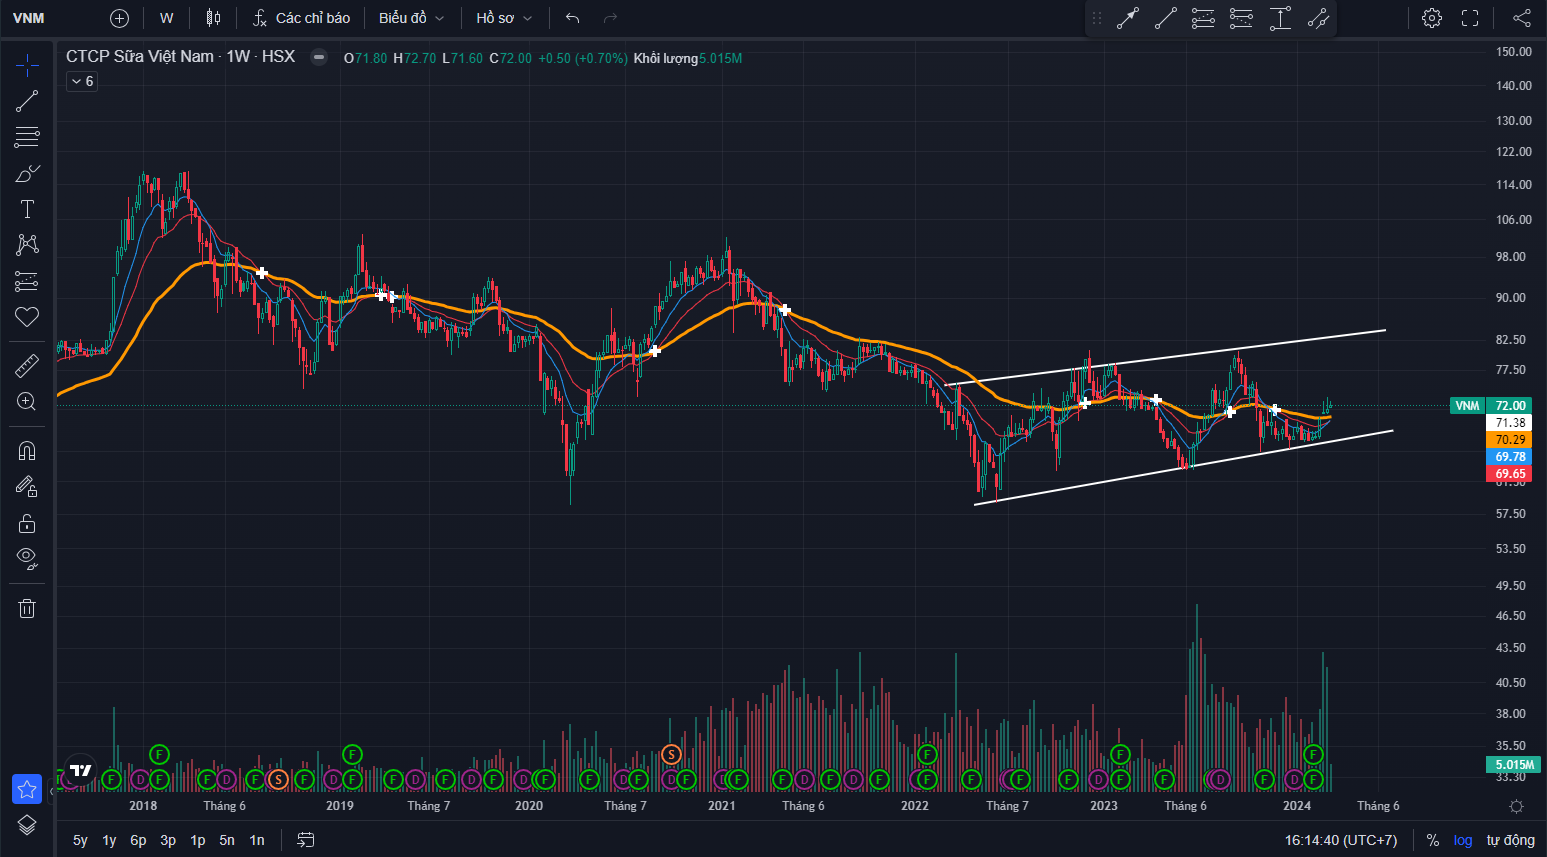
Task: Open the Fibonacci and Gann tools group
Action: click(x=27, y=137)
